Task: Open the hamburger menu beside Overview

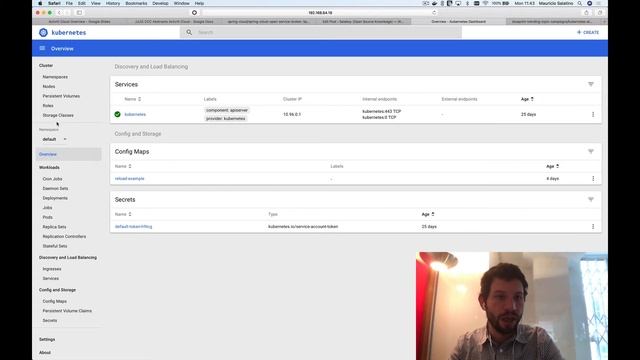Action: click(42, 48)
